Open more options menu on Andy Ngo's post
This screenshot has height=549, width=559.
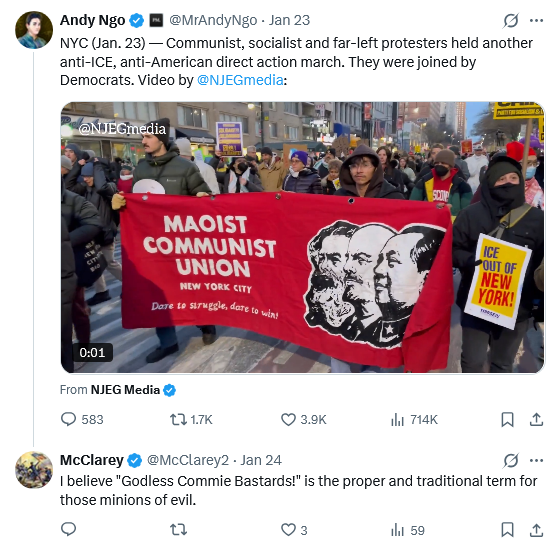pos(536,21)
